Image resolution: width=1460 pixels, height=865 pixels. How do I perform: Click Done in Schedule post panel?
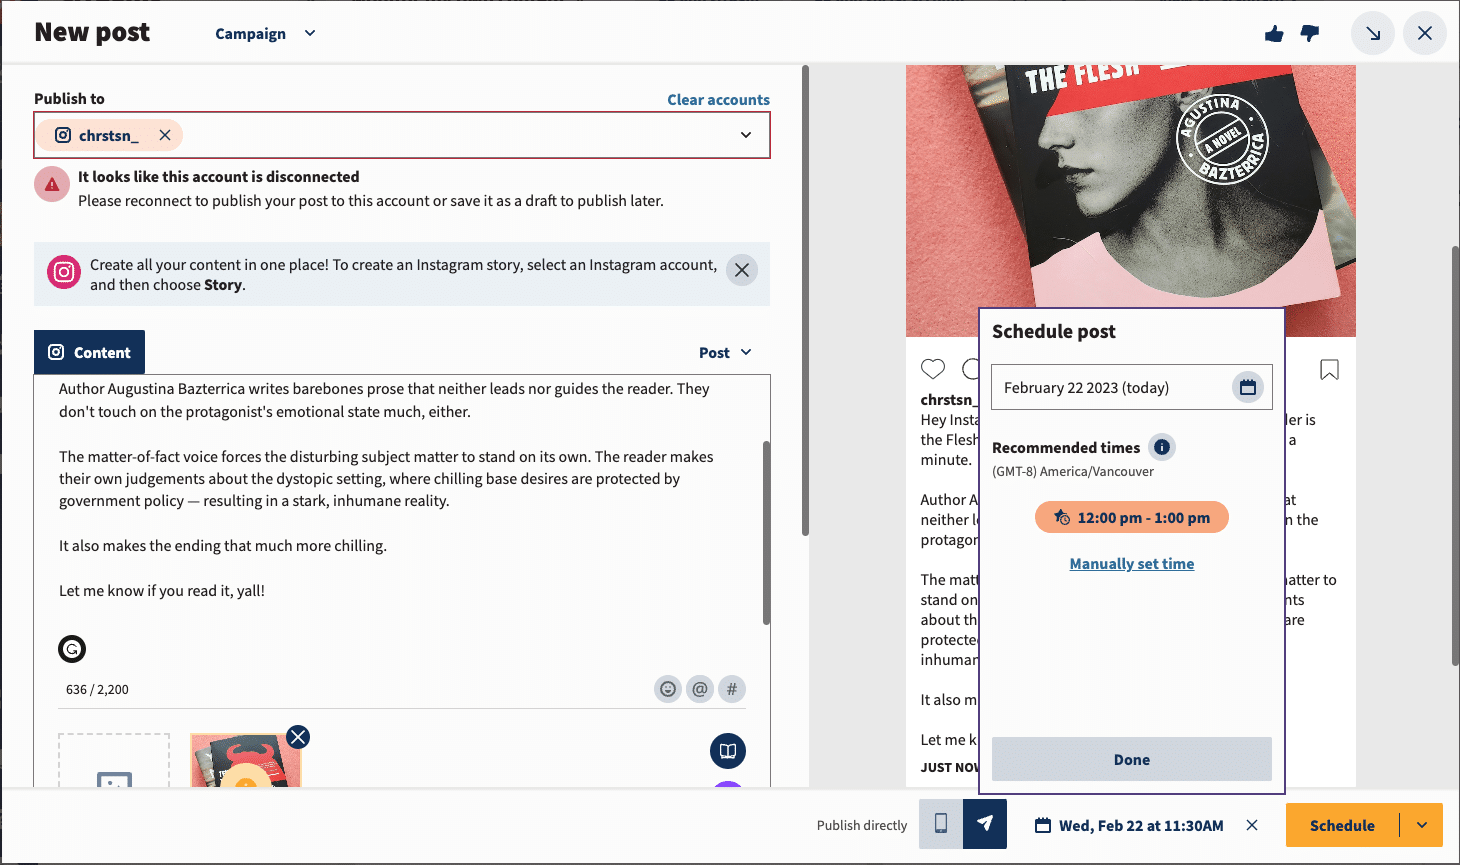(x=1131, y=759)
